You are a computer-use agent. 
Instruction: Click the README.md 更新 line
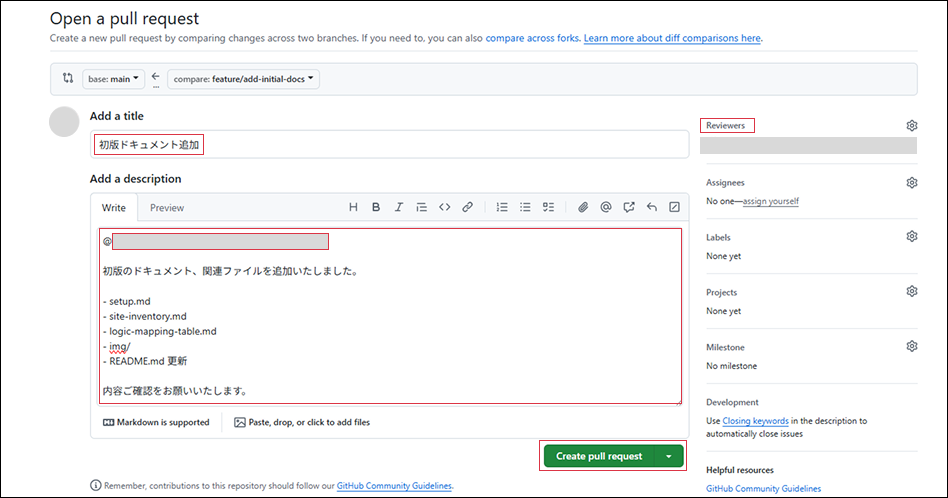point(145,361)
